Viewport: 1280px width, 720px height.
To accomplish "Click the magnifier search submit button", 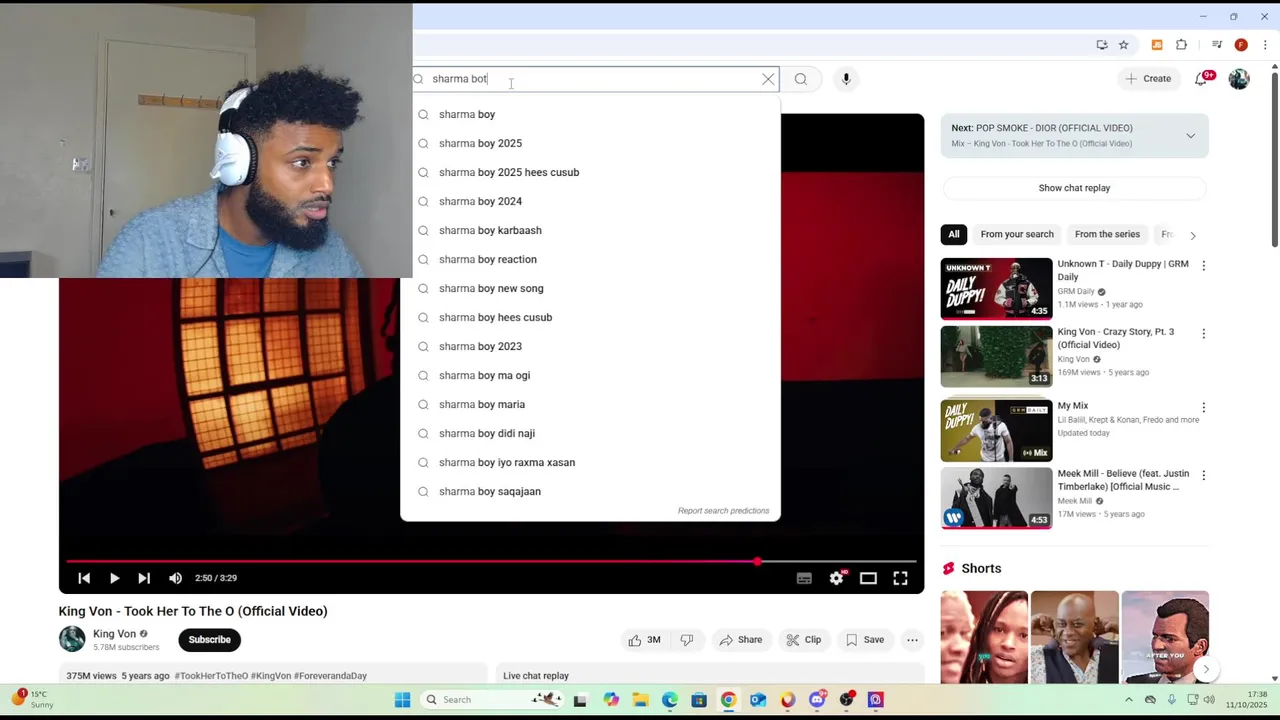I will tap(801, 79).
